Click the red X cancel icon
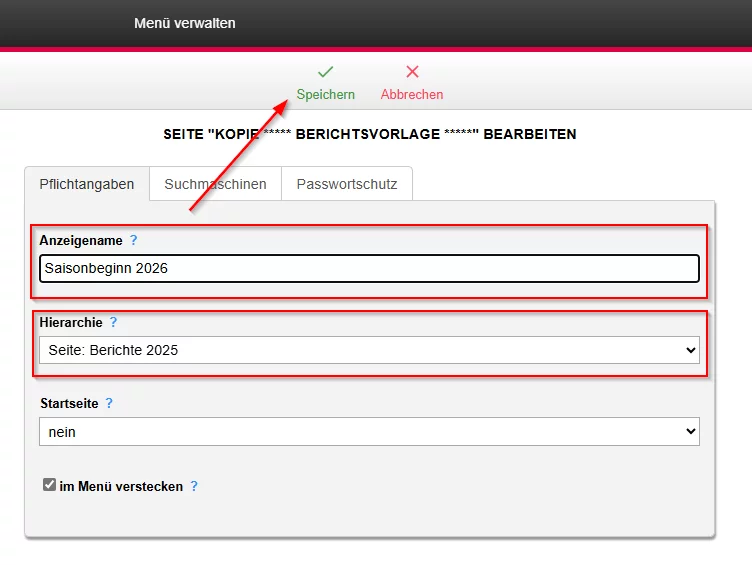 (412, 72)
